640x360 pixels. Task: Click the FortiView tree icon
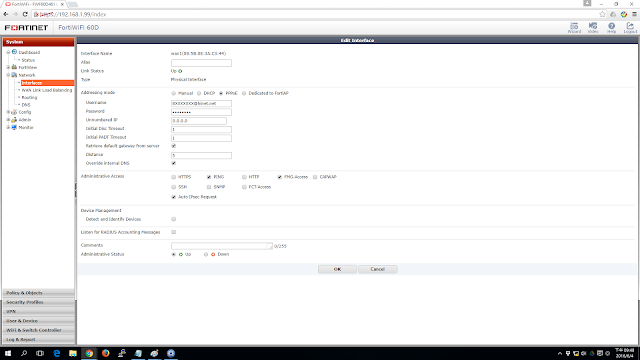point(14,67)
